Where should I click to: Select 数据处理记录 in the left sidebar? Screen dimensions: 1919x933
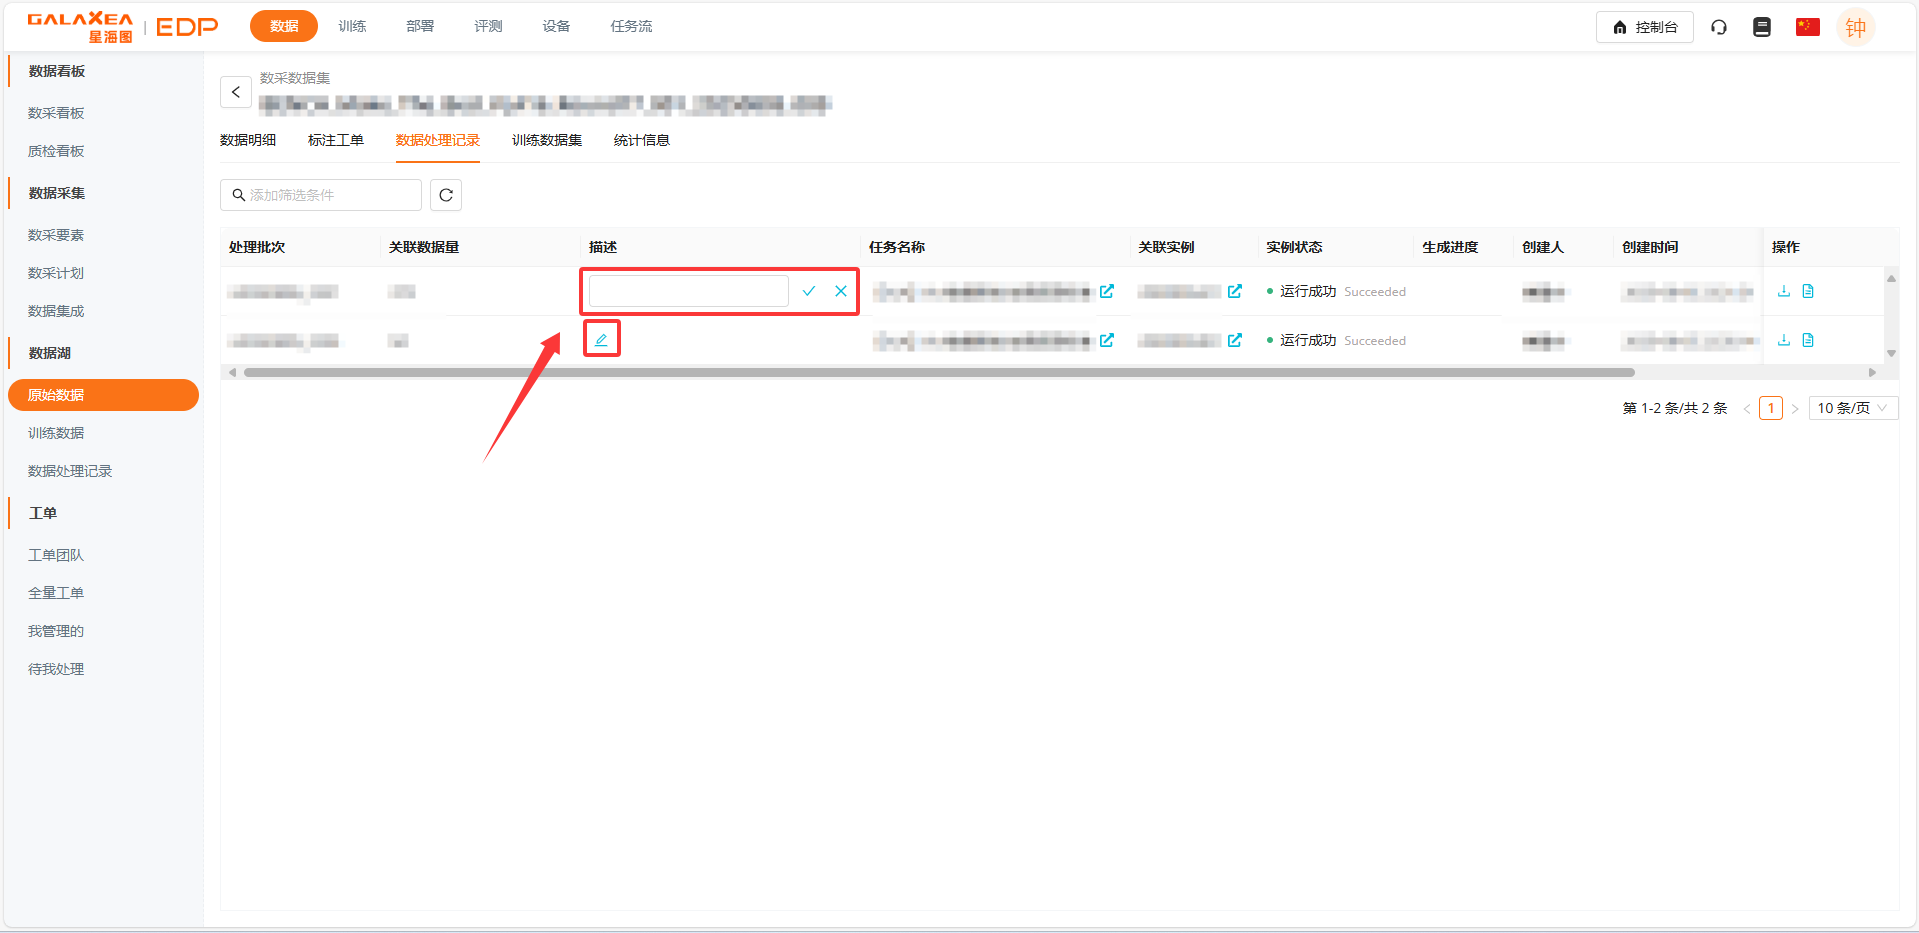tap(70, 471)
